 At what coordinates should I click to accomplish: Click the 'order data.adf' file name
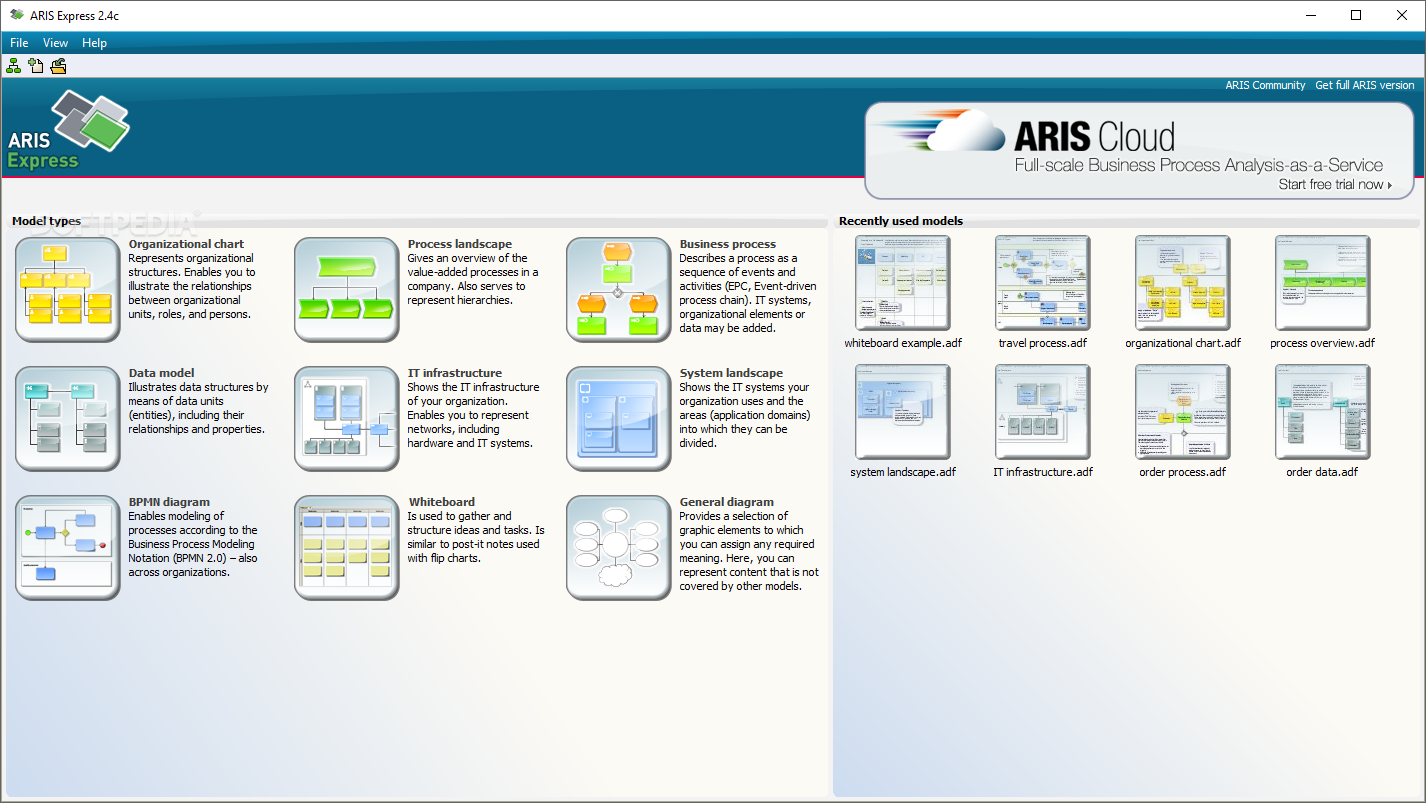pyautogui.click(x=1323, y=472)
